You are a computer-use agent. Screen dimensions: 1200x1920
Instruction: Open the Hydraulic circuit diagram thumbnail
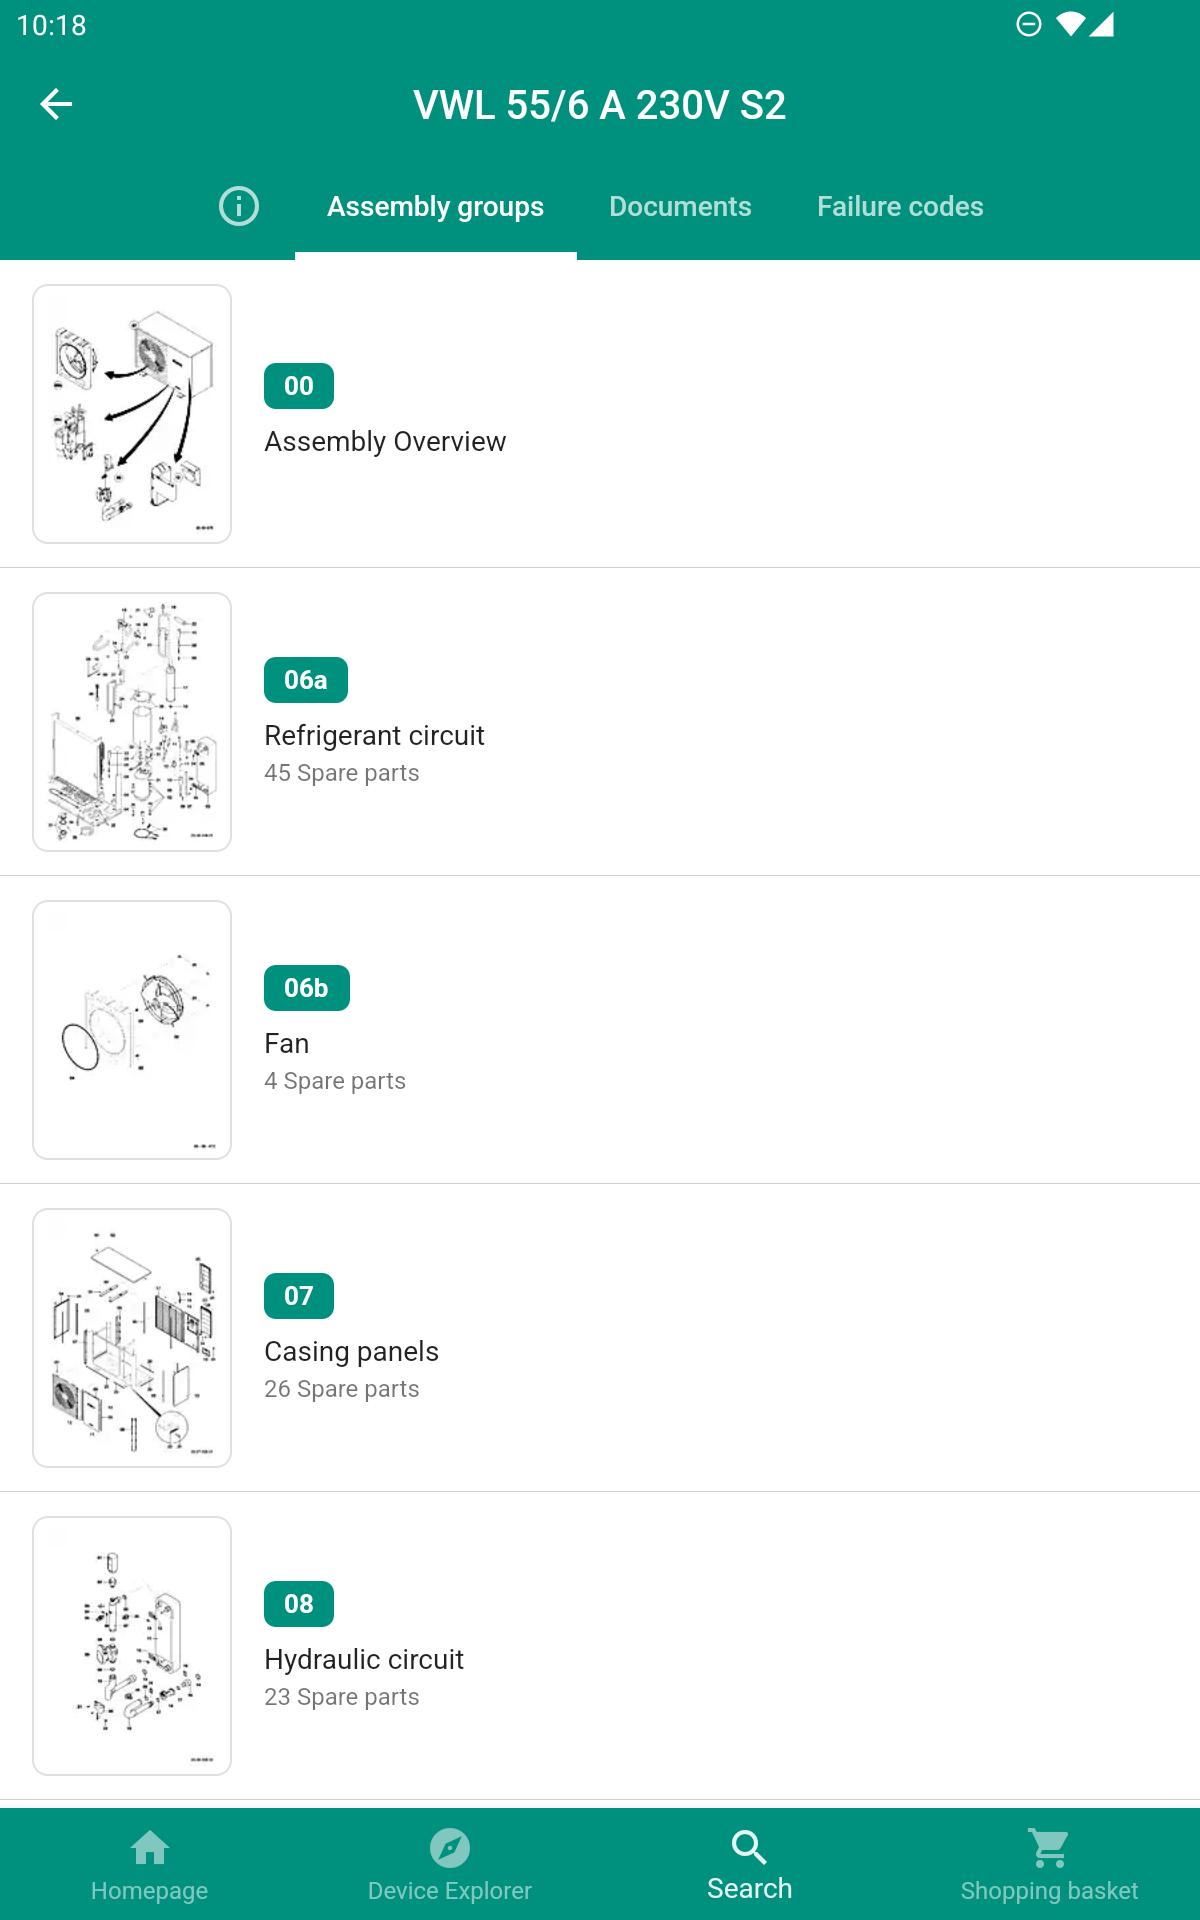132,1646
